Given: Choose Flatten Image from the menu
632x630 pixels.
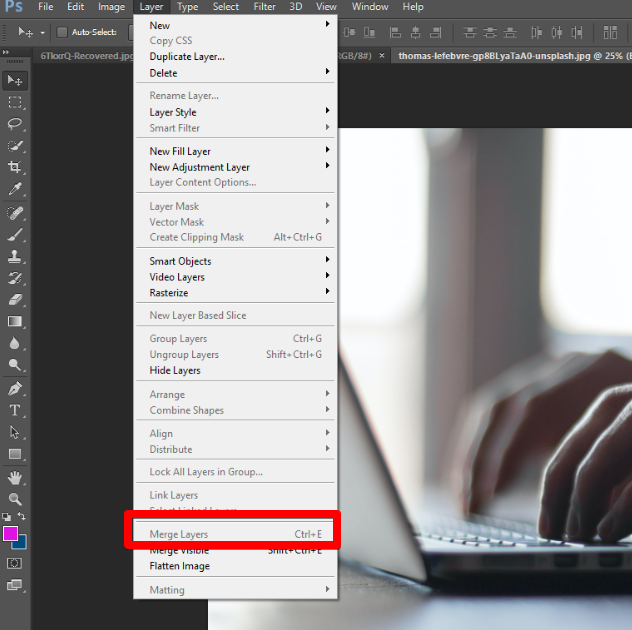Looking at the screenshot, I should point(180,566).
